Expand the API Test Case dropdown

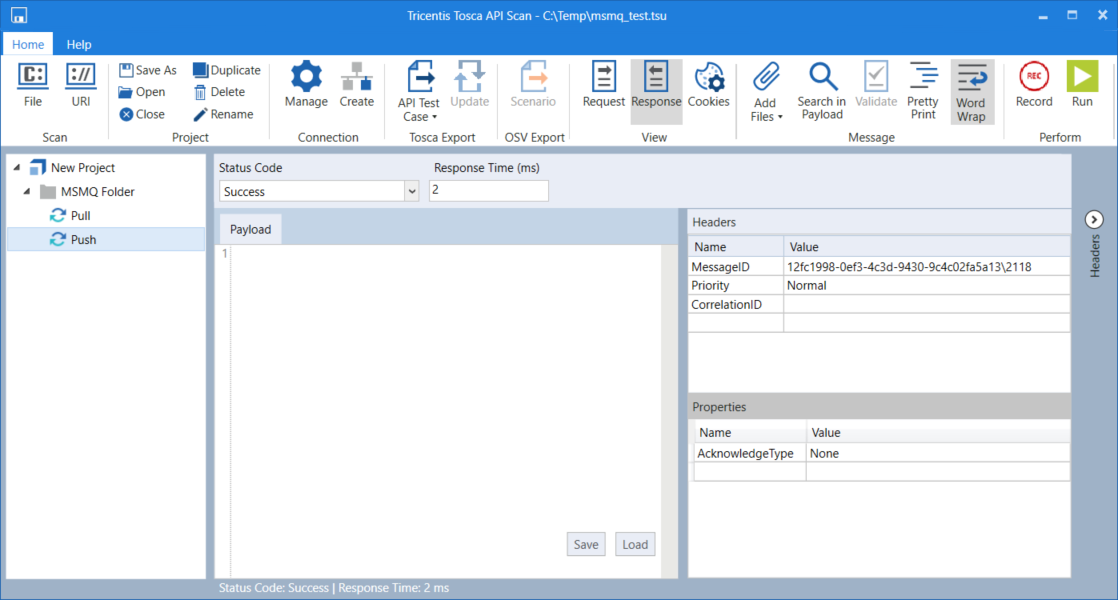point(420,117)
